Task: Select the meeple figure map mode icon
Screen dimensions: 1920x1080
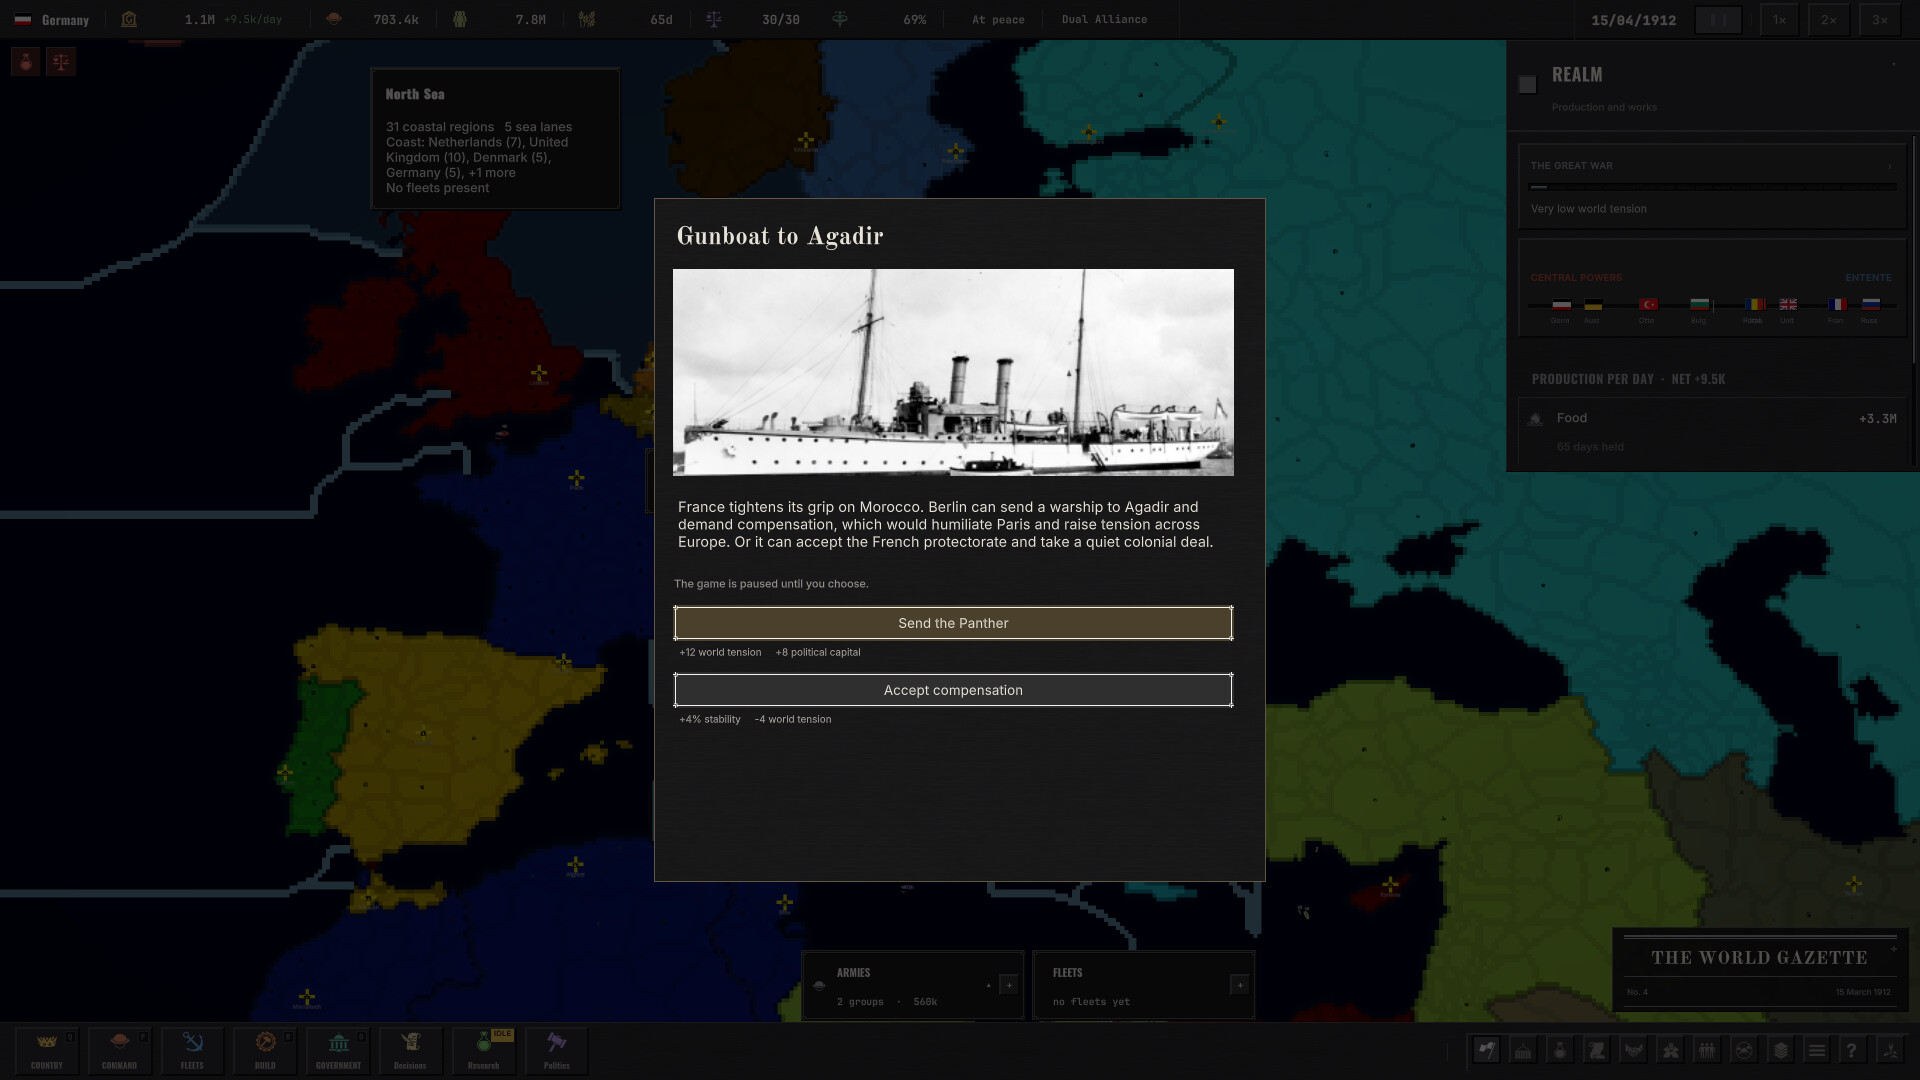Action: pyautogui.click(x=1671, y=1050)
